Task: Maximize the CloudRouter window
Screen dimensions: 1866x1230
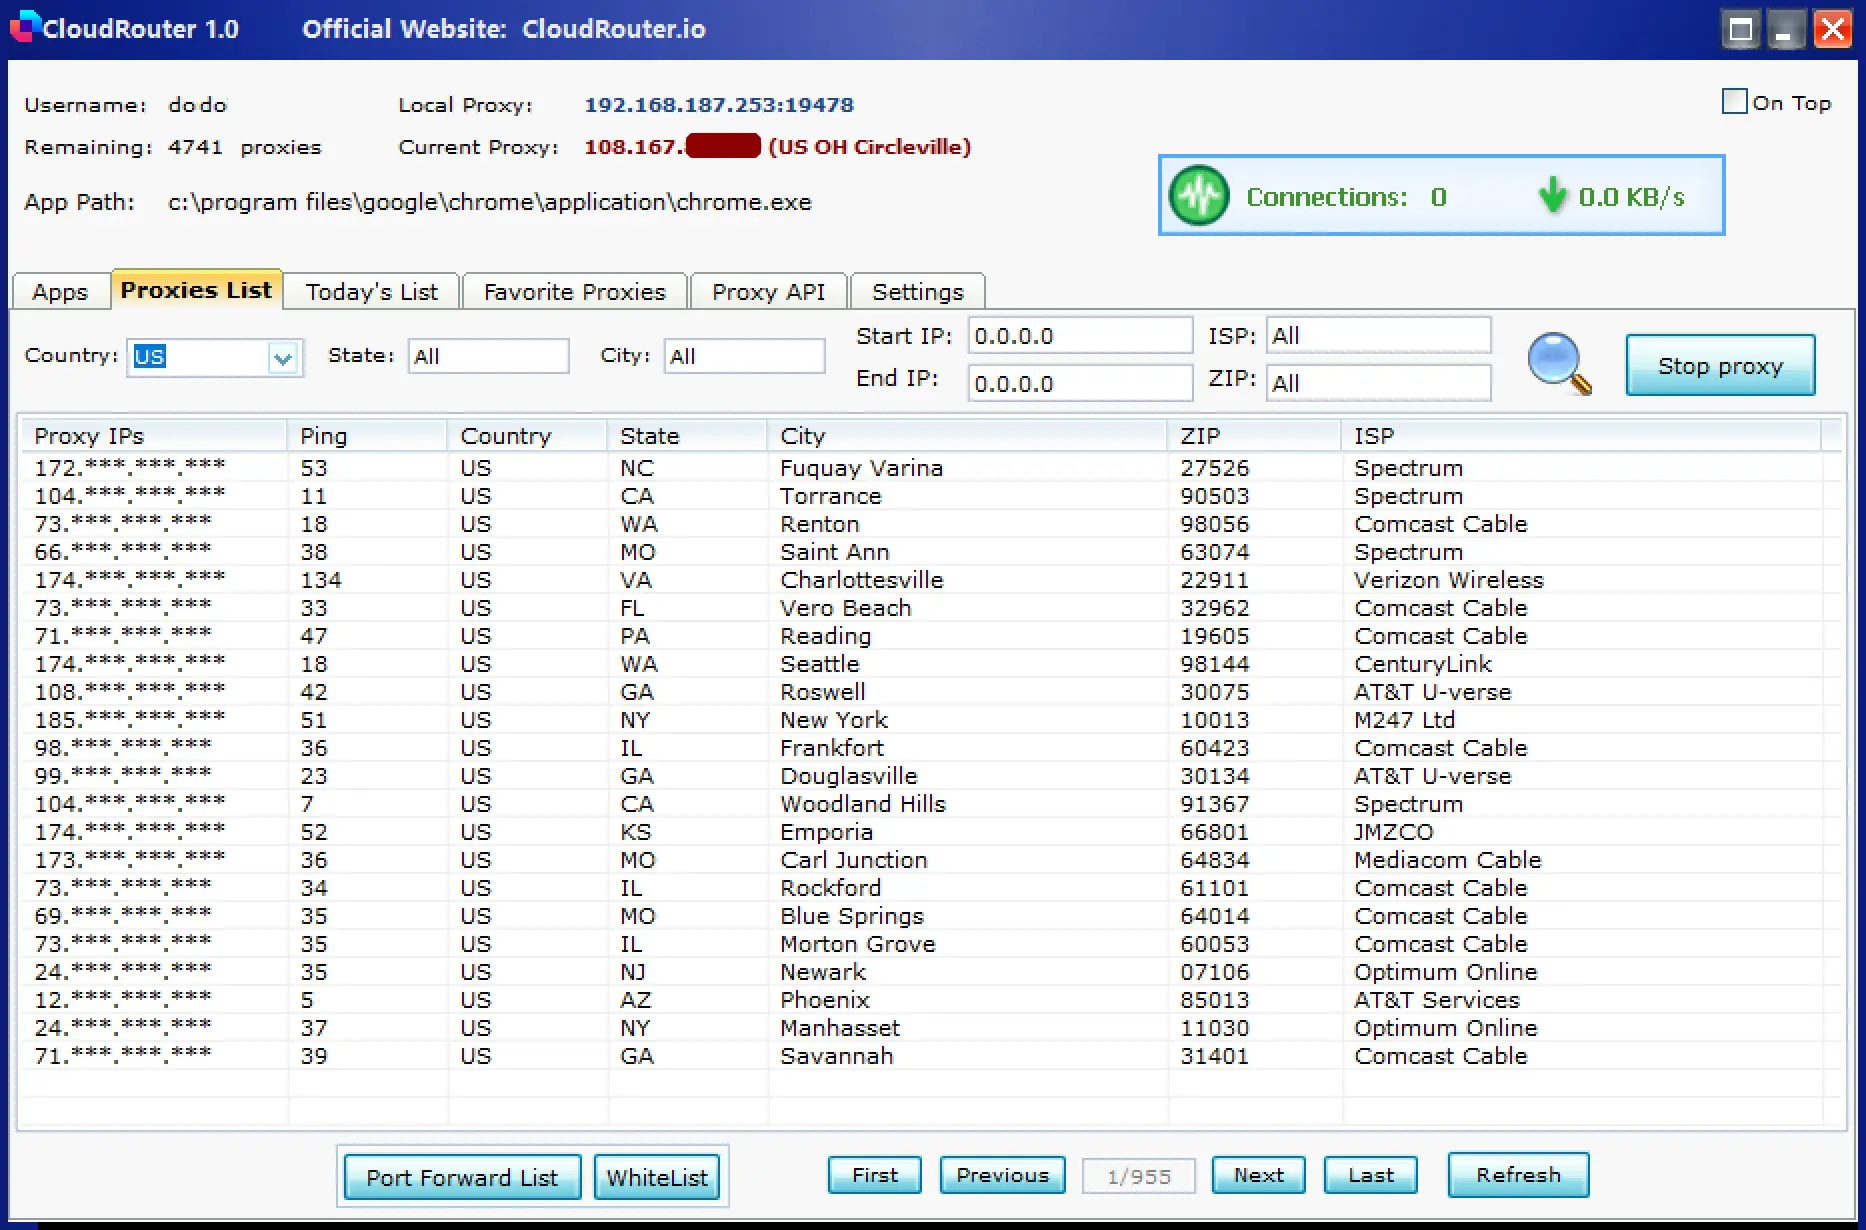Action: 1741,29
